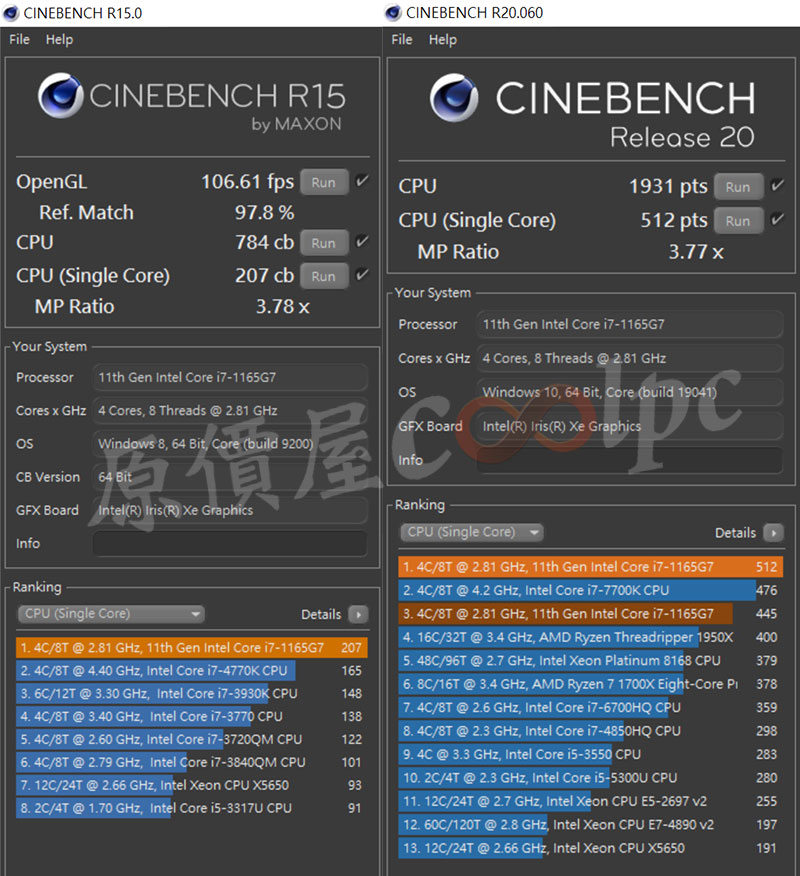Click the Cinebench R15 logo sphere
This screenshot has width=800, height=876.
point(60,95)
